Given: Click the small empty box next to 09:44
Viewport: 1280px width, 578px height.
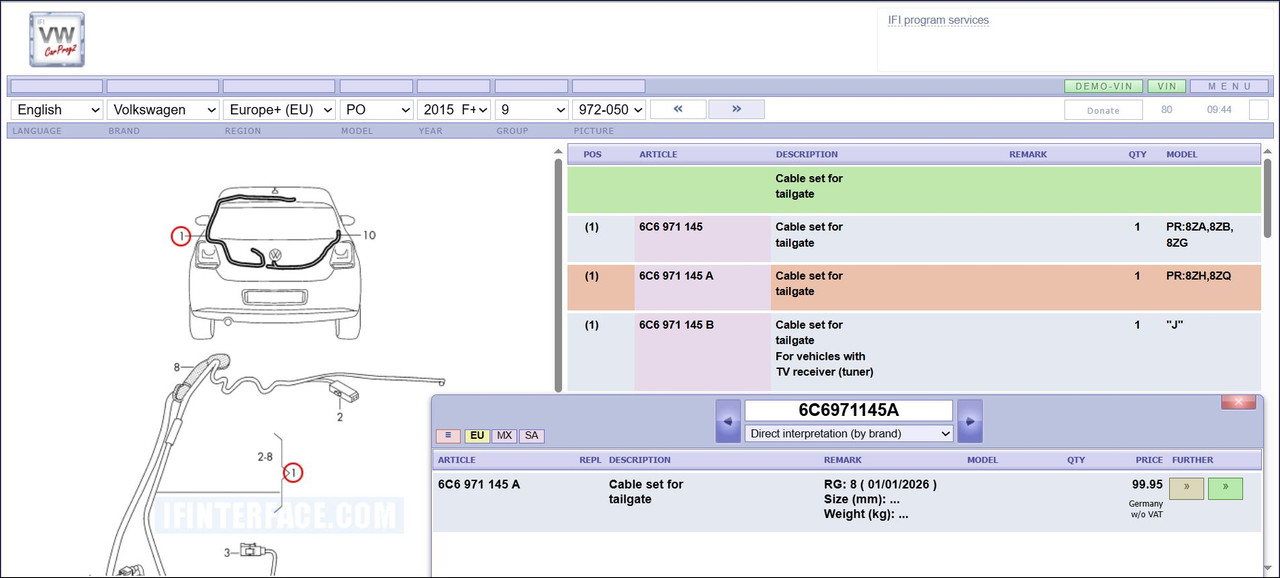Looking at the screenshot, I should coord(1259,110).
